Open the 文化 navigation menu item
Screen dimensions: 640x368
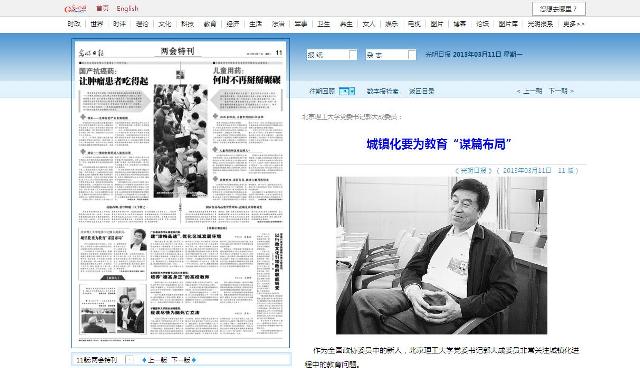[x=164, y=24]
